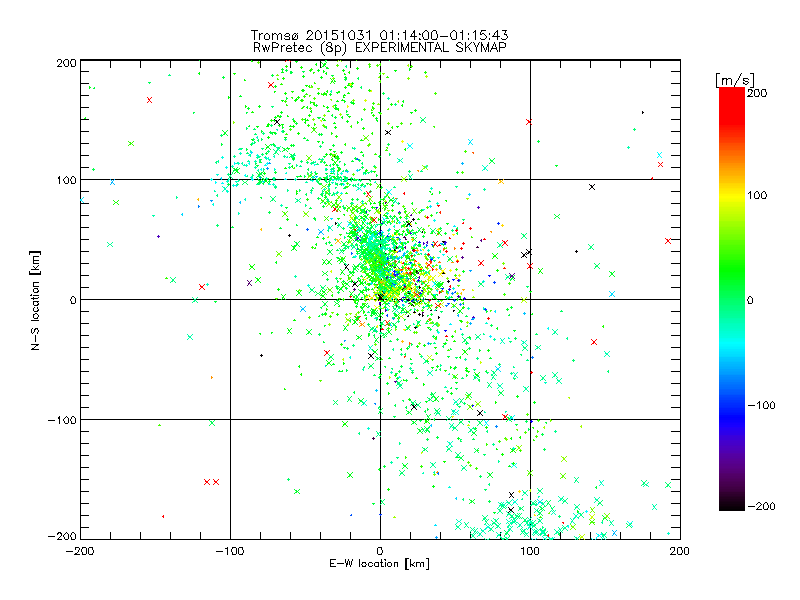800x600 pixels.
Task: Click the two adjacent red X markers in the lower-left quadrant
Action: (211, 482)
